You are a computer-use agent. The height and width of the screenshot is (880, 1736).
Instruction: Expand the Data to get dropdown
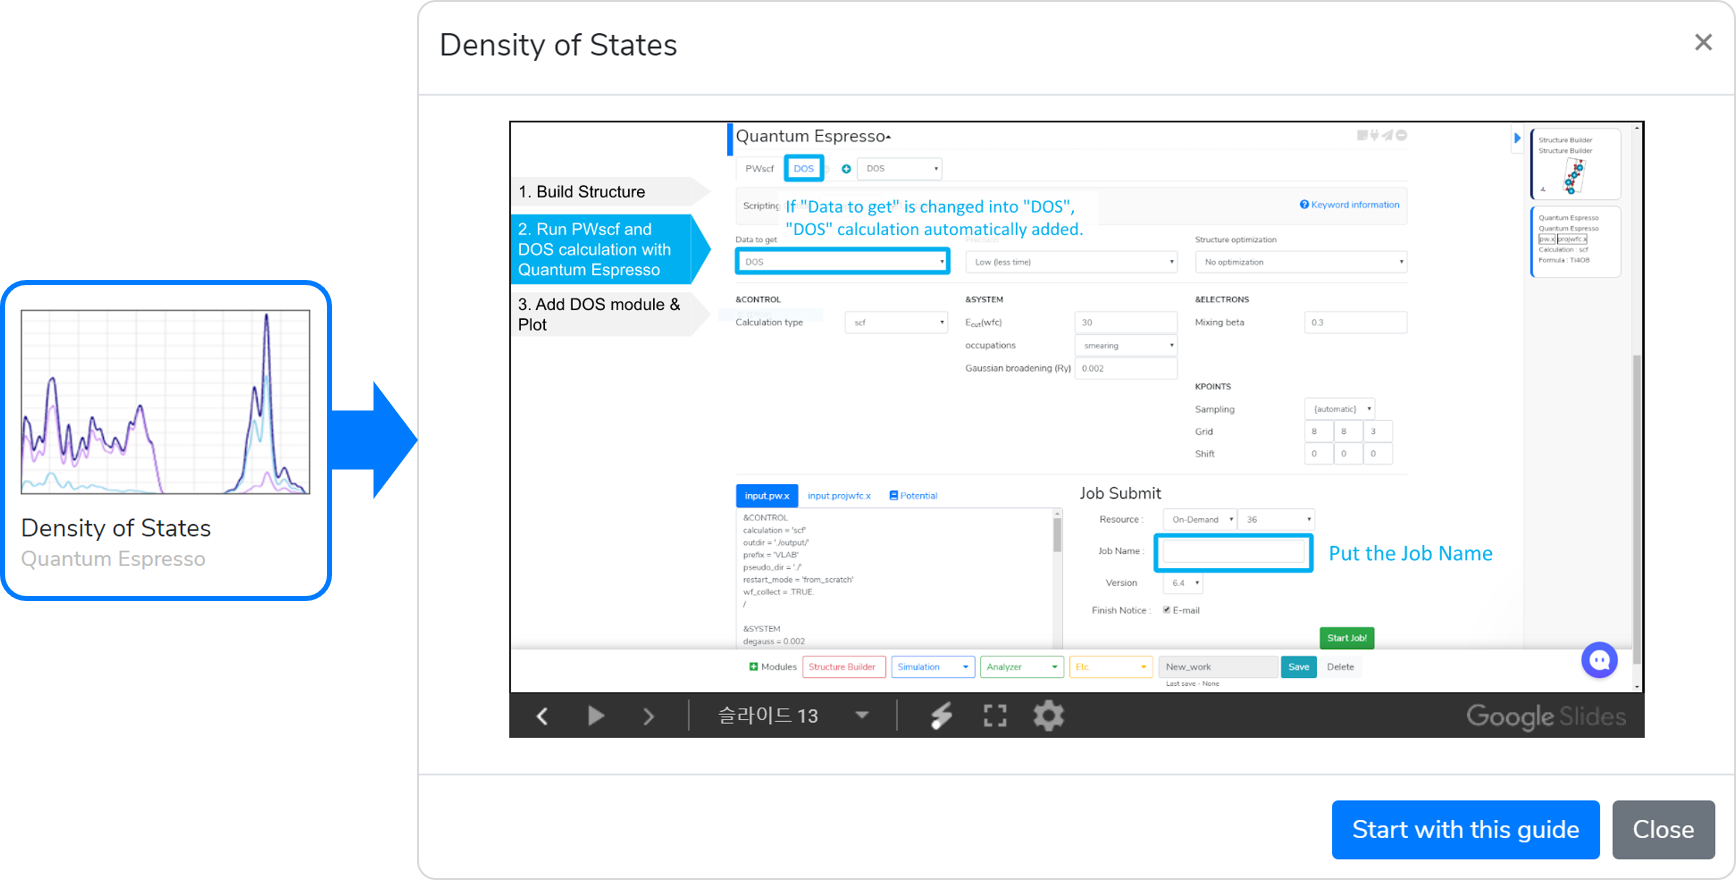point(842,262)
